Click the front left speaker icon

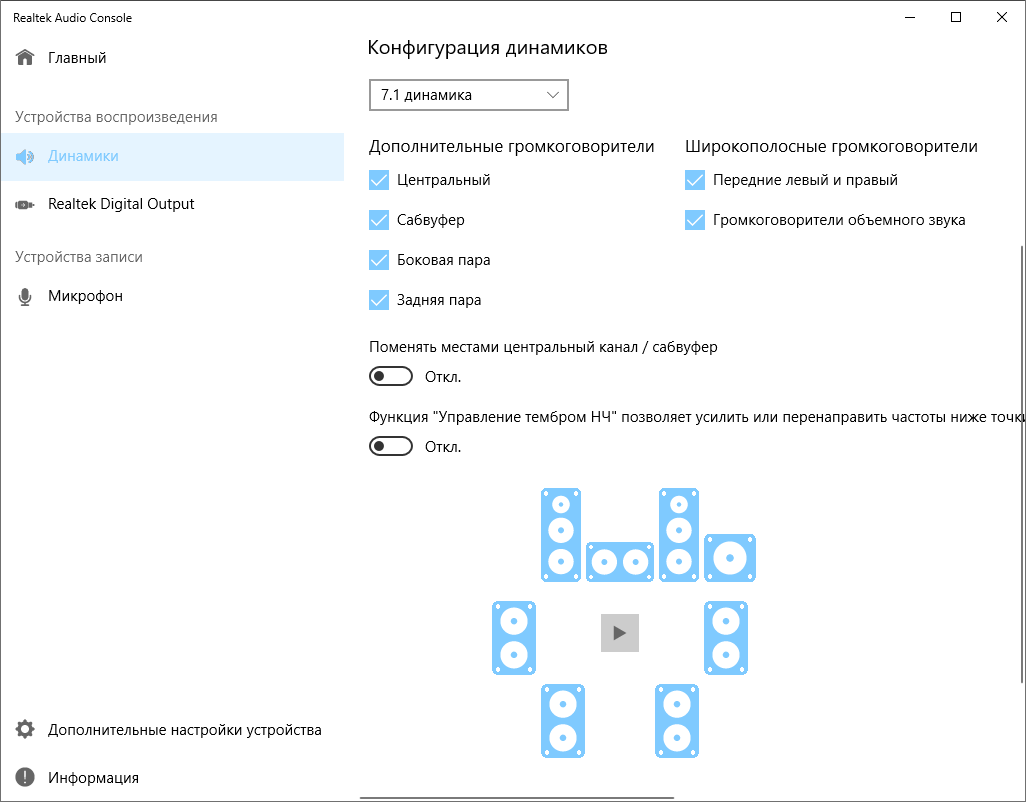click(x=561, y=534)
